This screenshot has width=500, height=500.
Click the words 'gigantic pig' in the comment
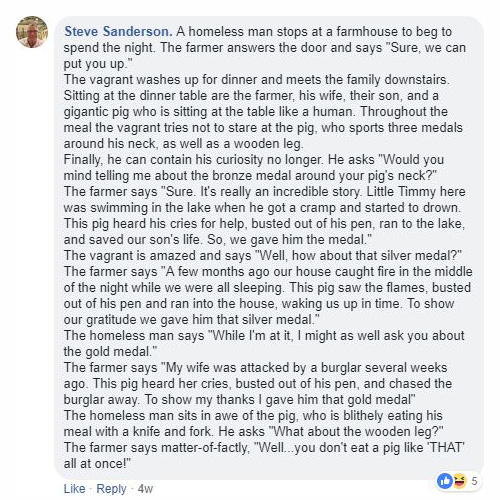pyautogui.click(x=96, y=112)
